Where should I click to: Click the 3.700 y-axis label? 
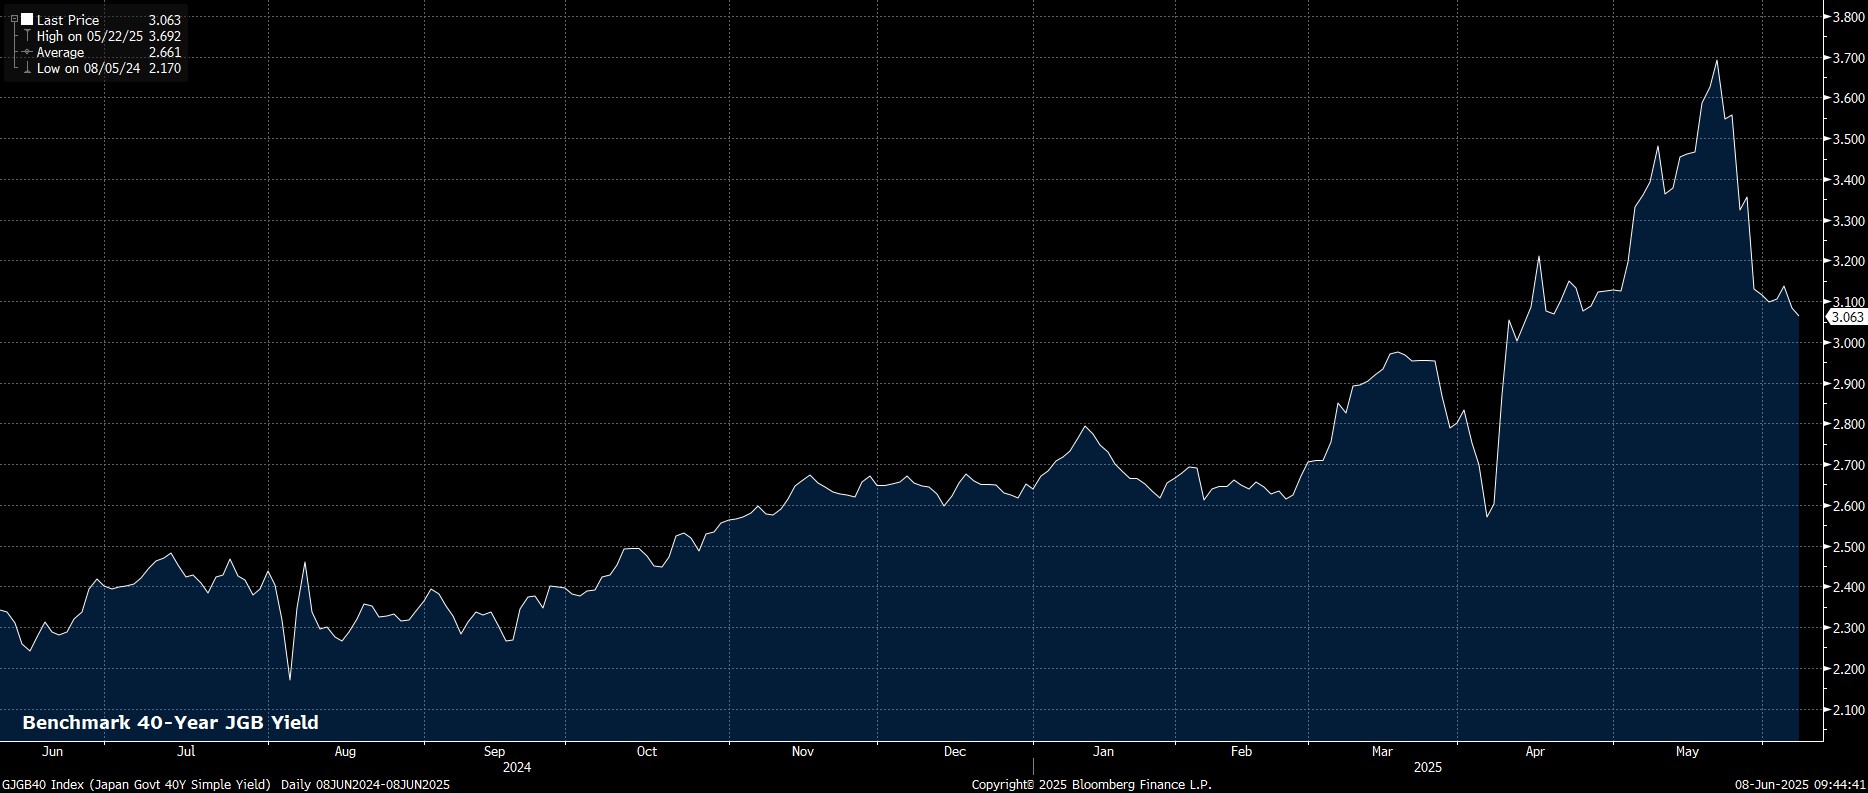1847,58
